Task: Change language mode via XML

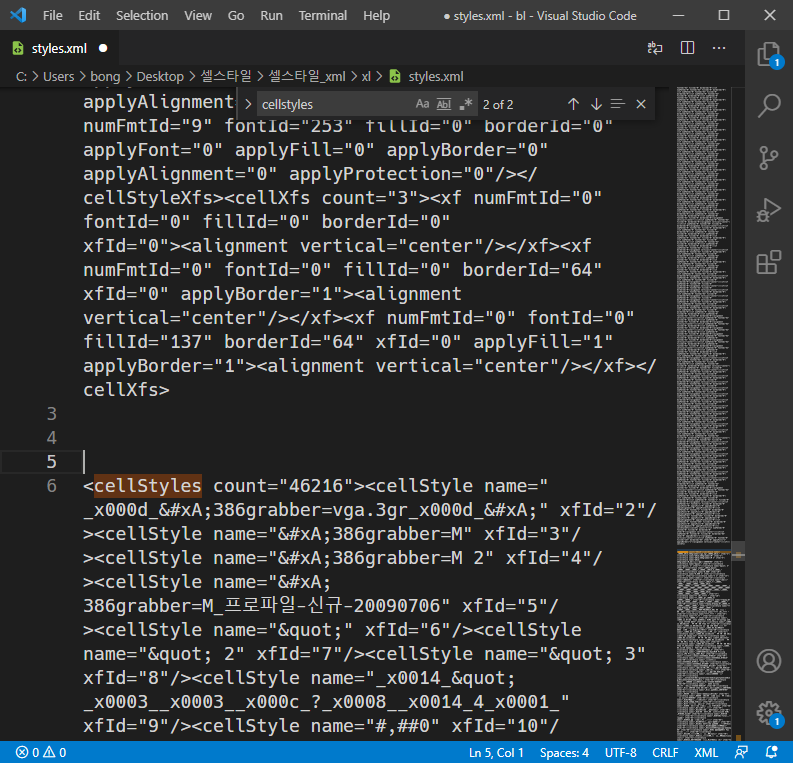Action: click(x=706, y=752)
